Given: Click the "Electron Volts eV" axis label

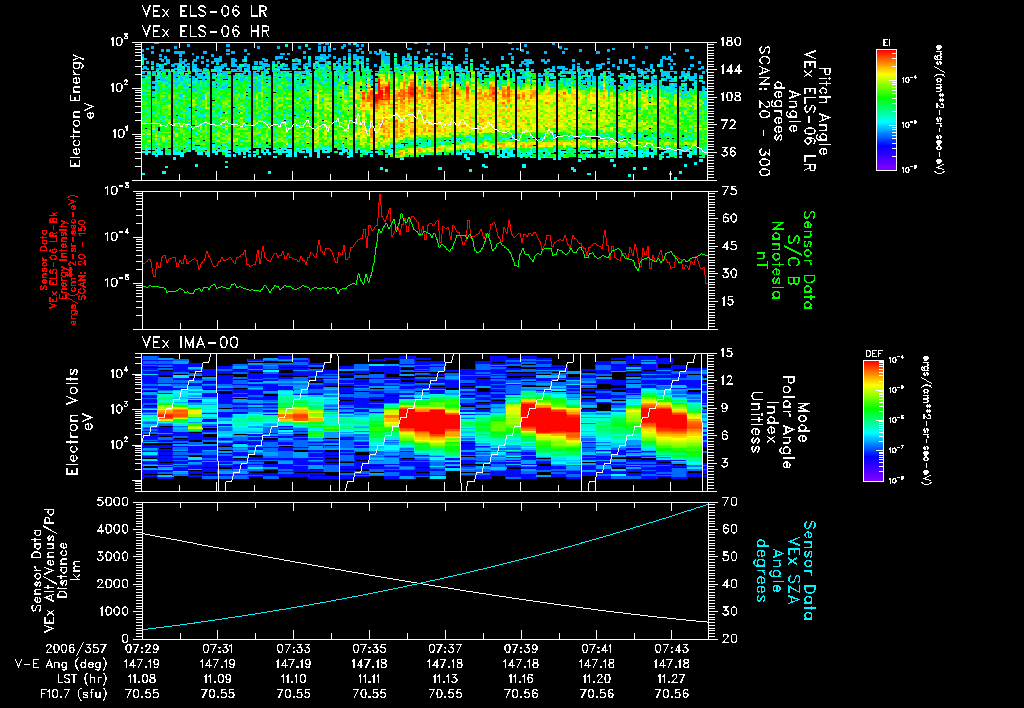Looking at the screenshot, I should click(x=79, y=422).
